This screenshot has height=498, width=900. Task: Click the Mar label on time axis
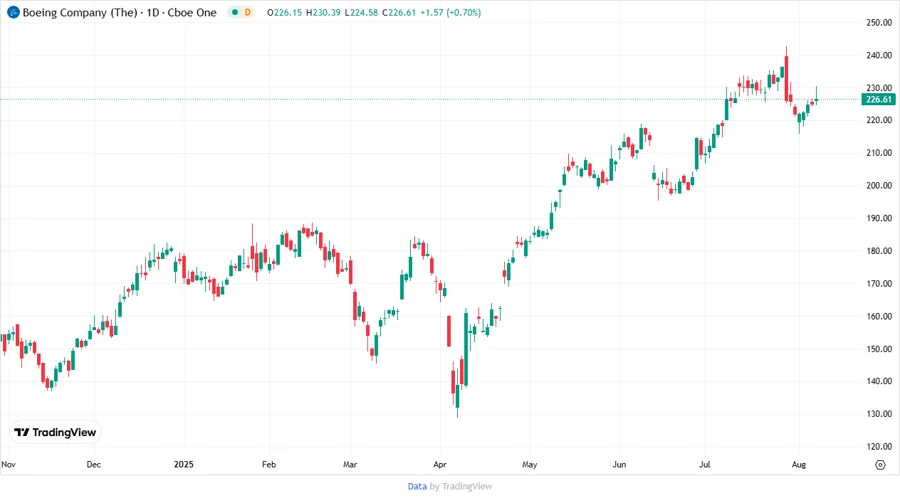pyautogui.click(x=350, y=464)
